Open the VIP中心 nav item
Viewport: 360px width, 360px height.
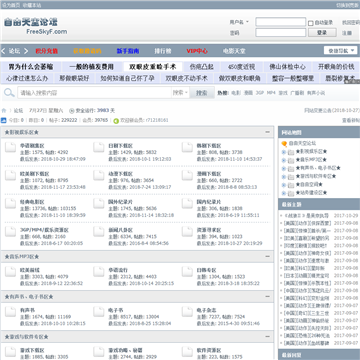point(197,51)
